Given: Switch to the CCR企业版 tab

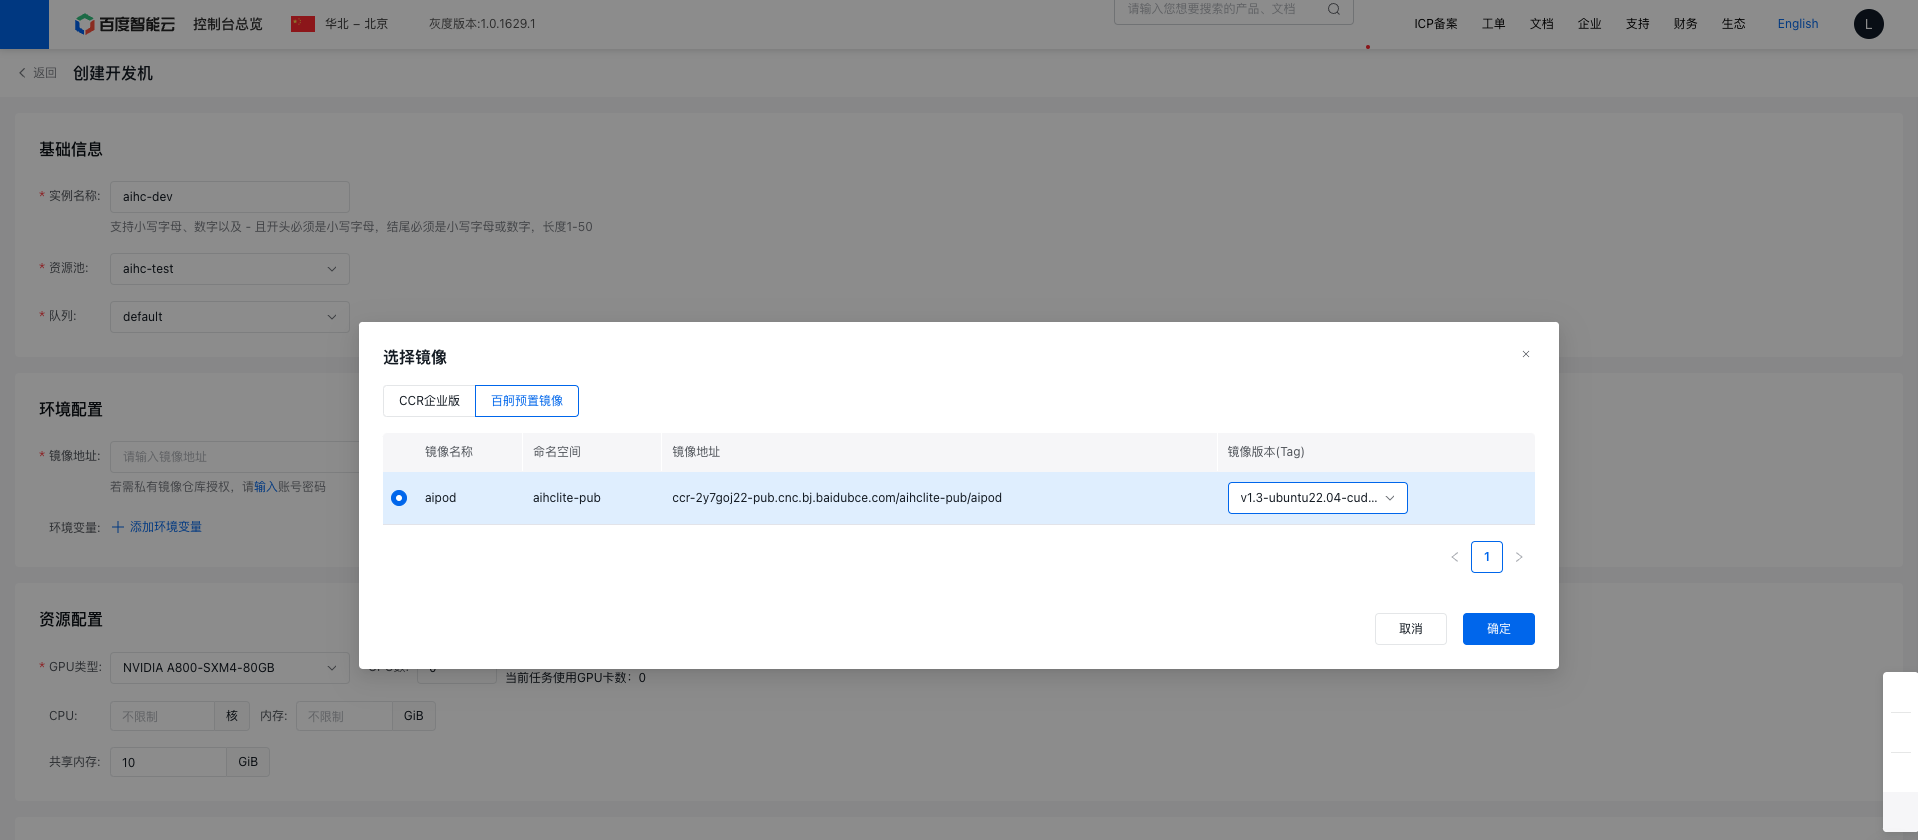Looking at the screenshot, I should [429, 401].
